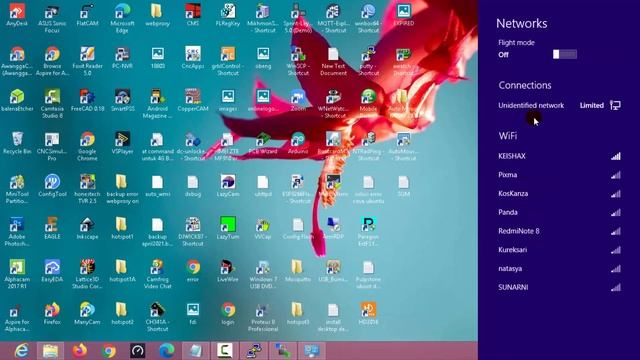Open the EAGLE desktop icon
The width and height of the screenshot is (640, 360).
tap(52, 228)
